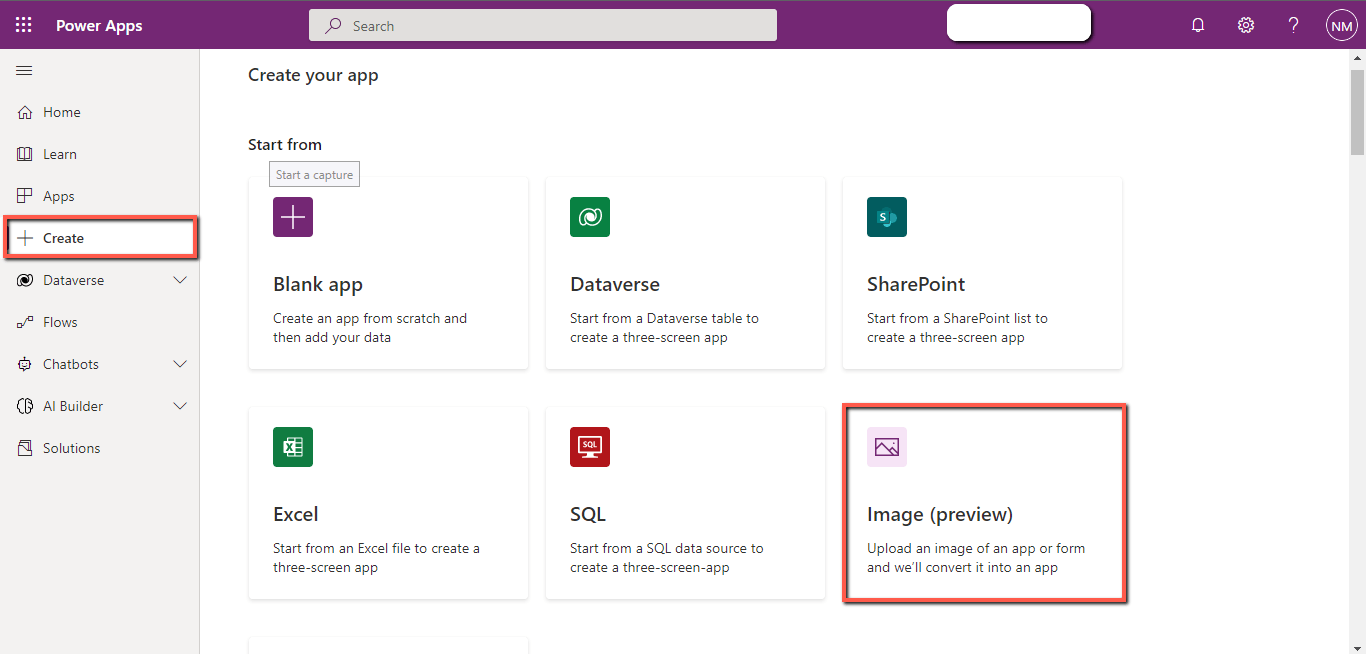This screenshot has height=654, width=1366.
Task: Click "Start from an Excel file" description
Action: pos(376,558)
